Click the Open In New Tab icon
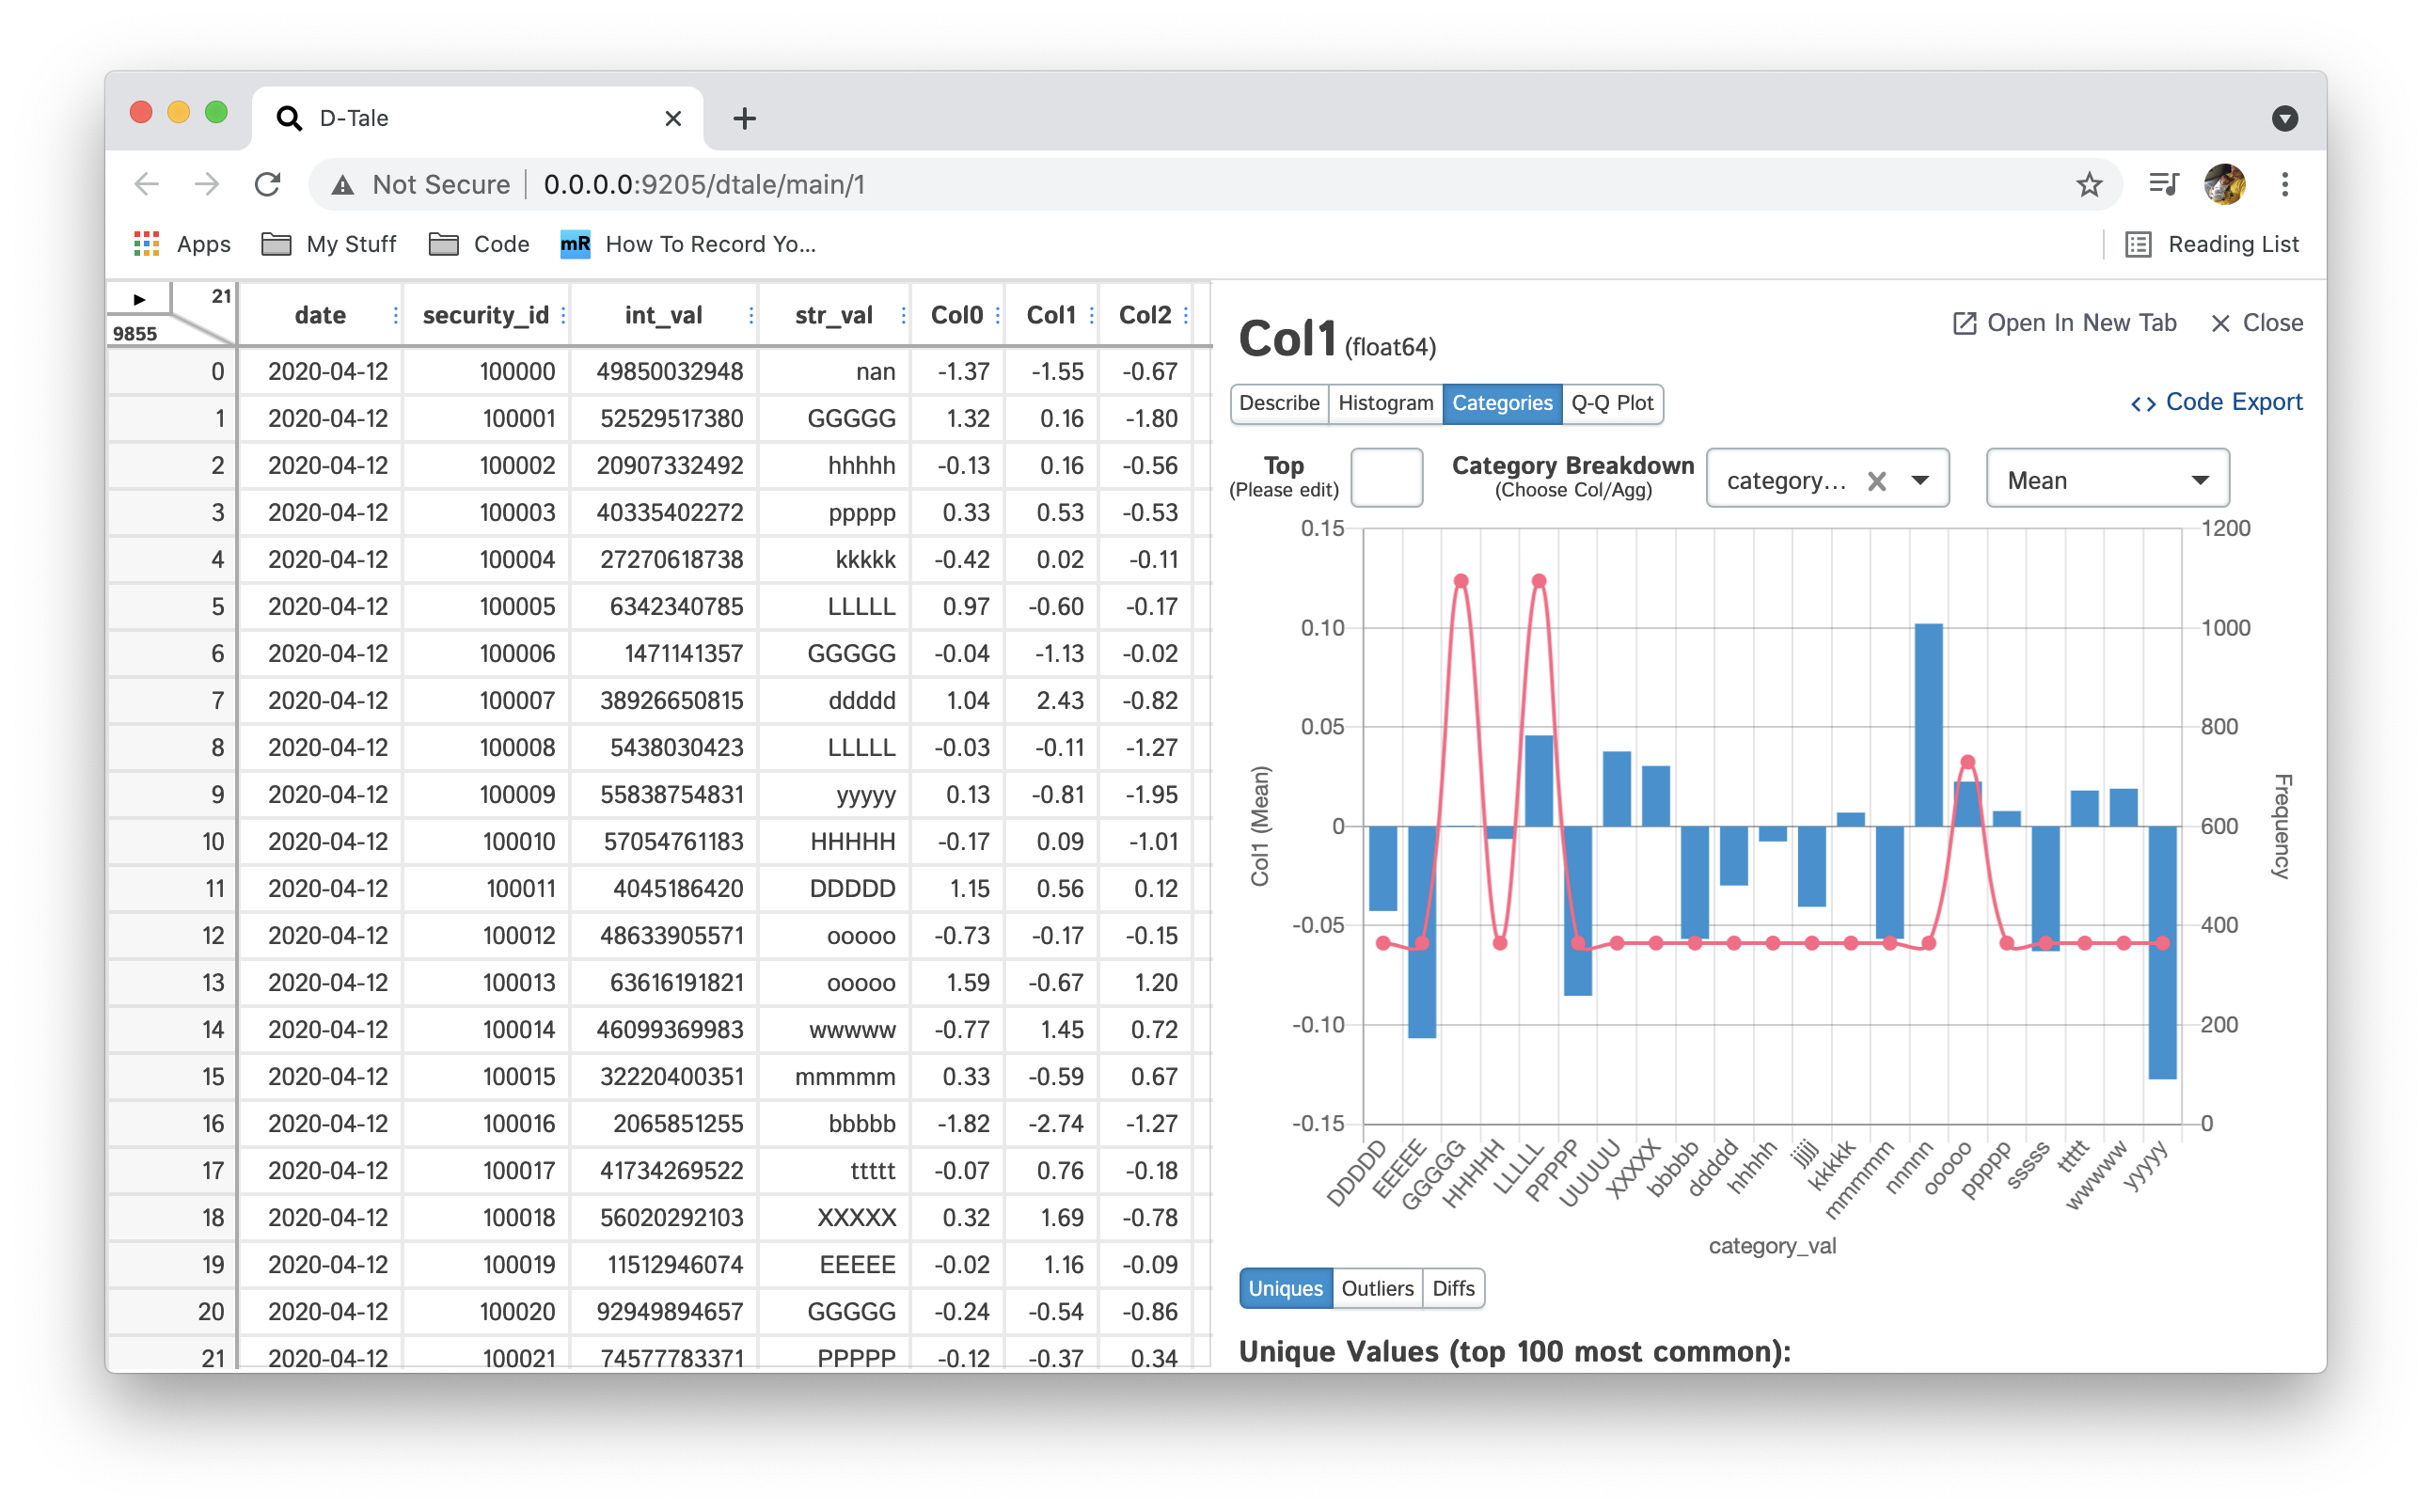Screen dimensions: 2432x1512 (x=1964, y=323)
